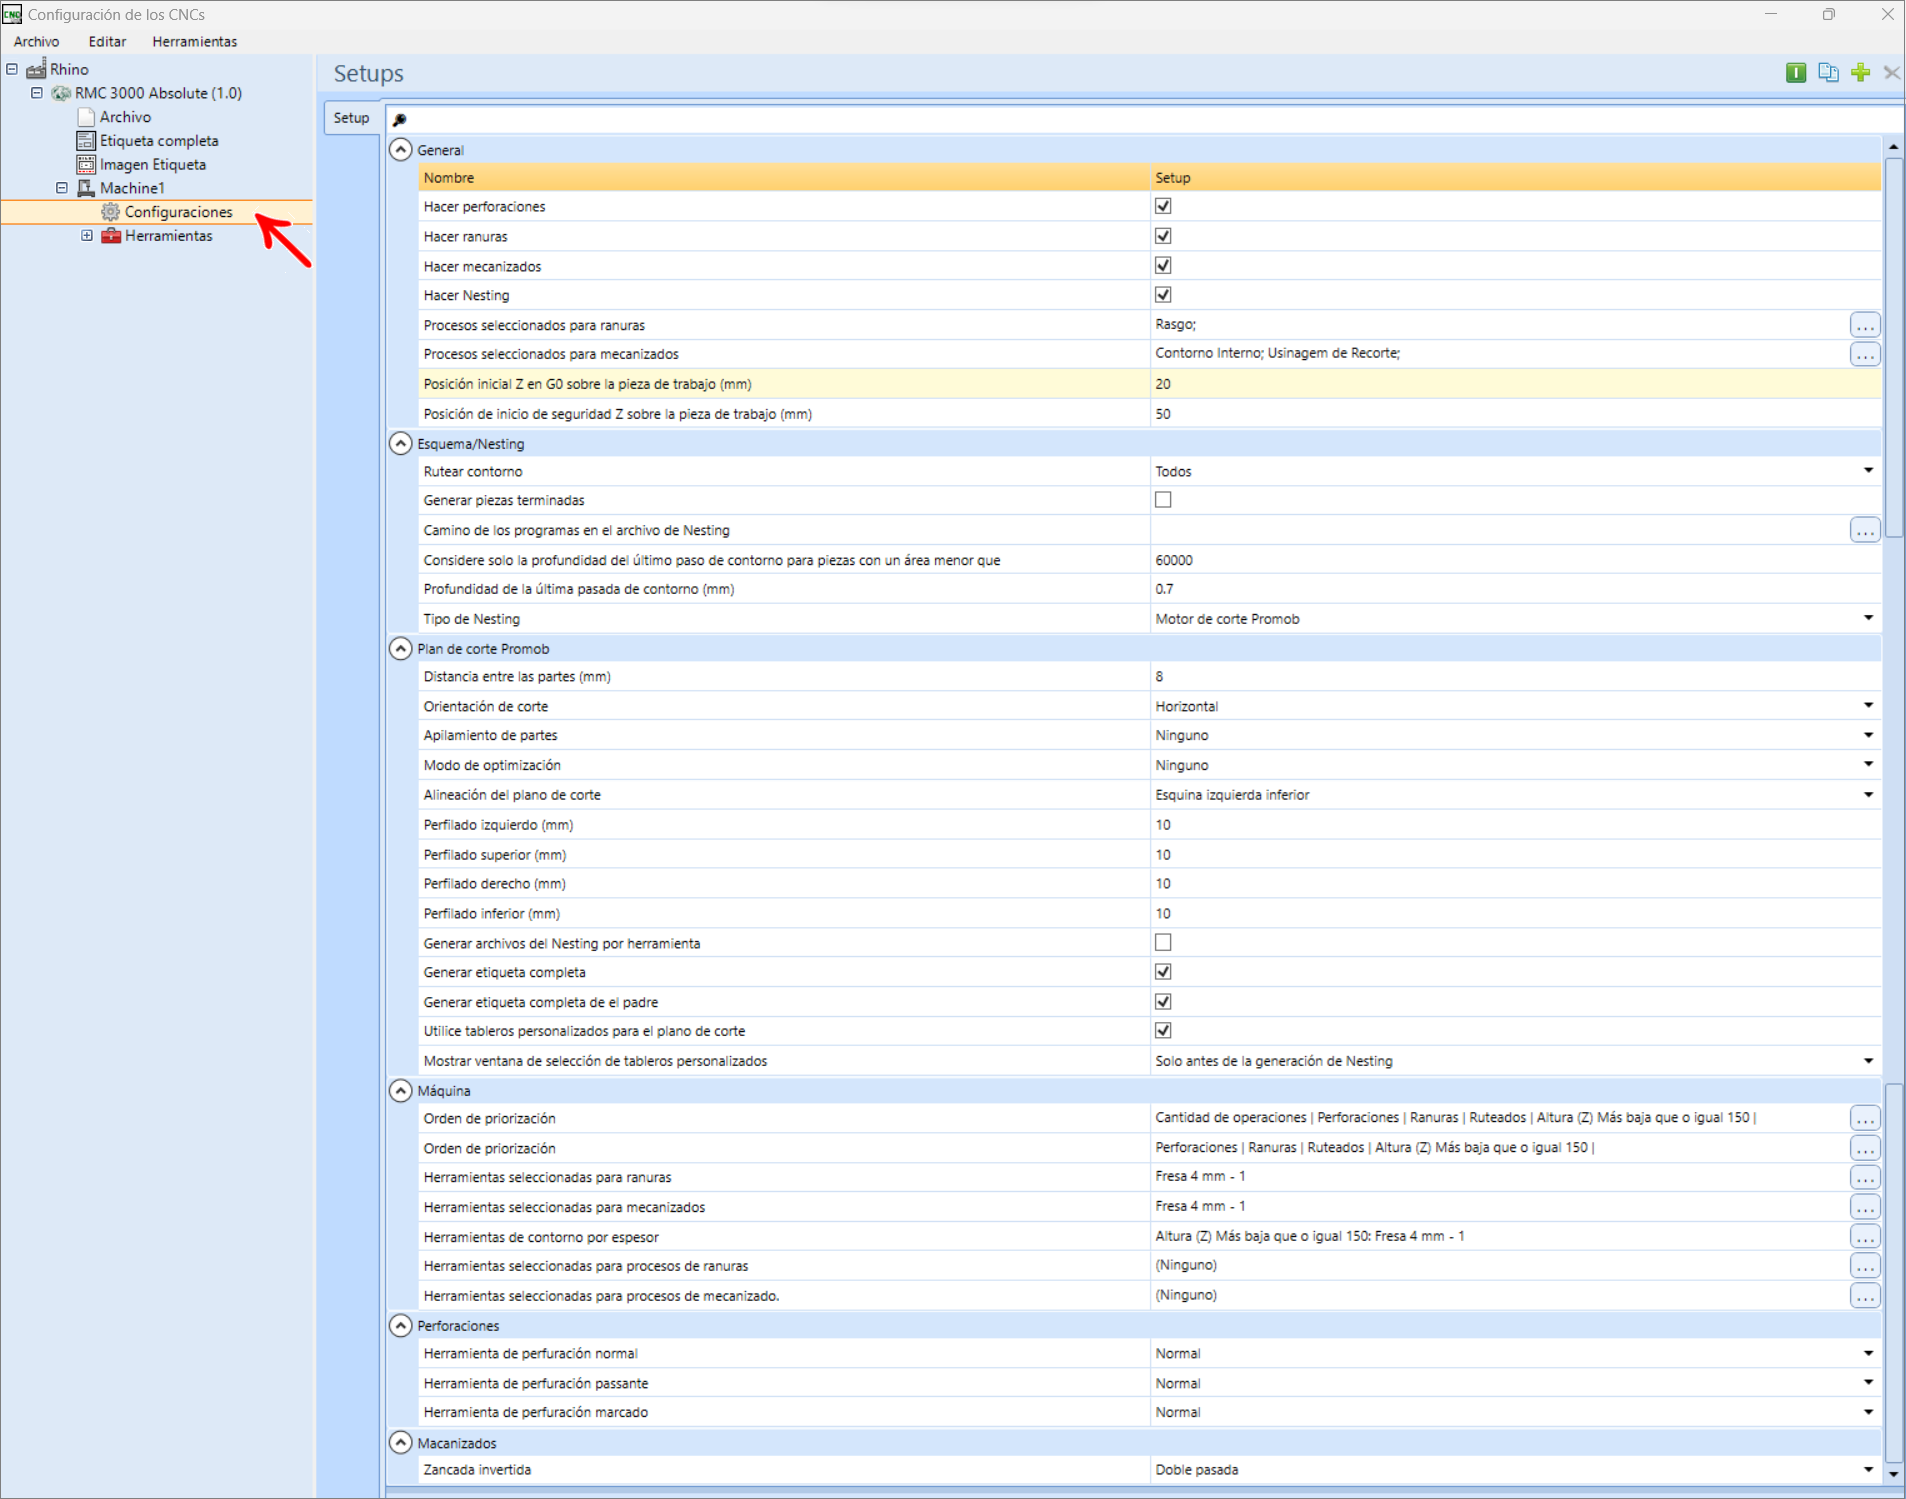Open ellipsis for Herramientas de contorno por espesor
1906x1499 pixels.
(x=1865, y=1237)
